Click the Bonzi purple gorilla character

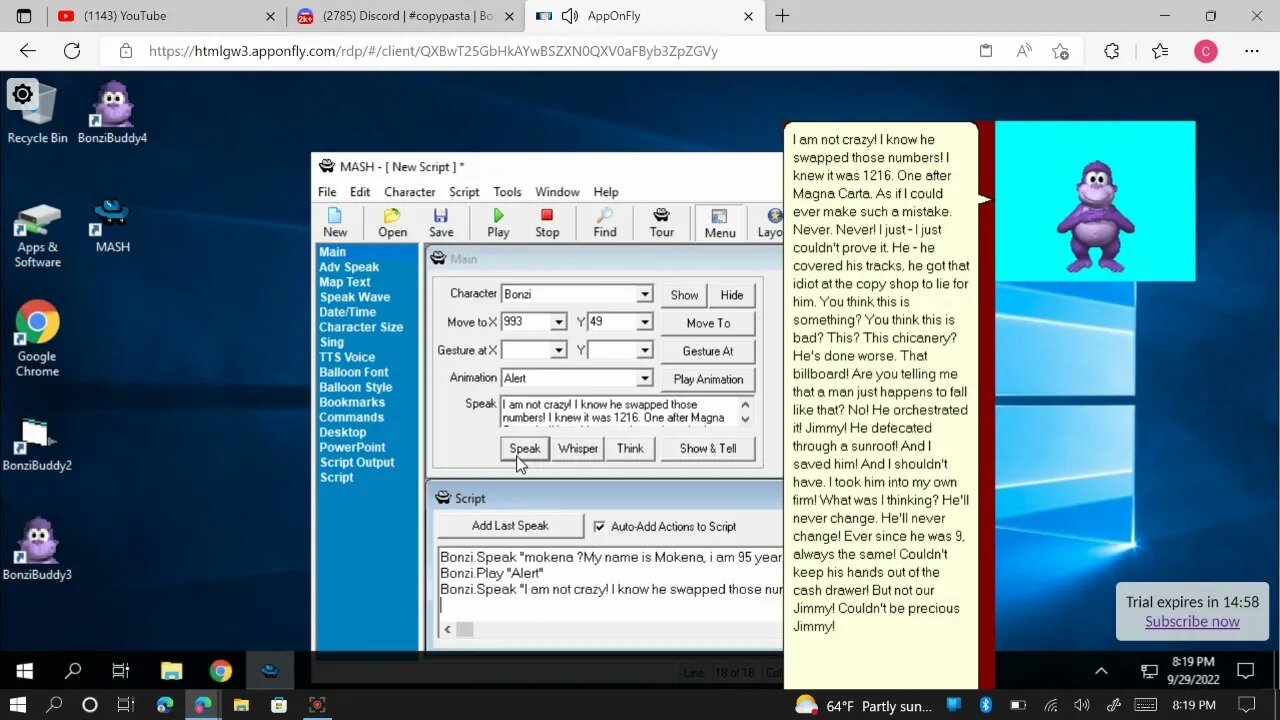point(1095,216)
